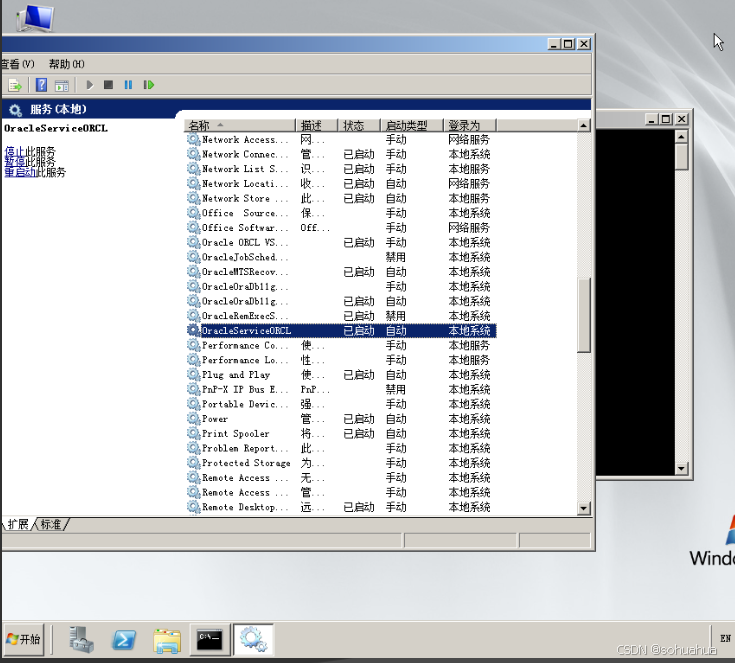
Task: Select the Plug and Play service row
Action: tap(341, 375)
